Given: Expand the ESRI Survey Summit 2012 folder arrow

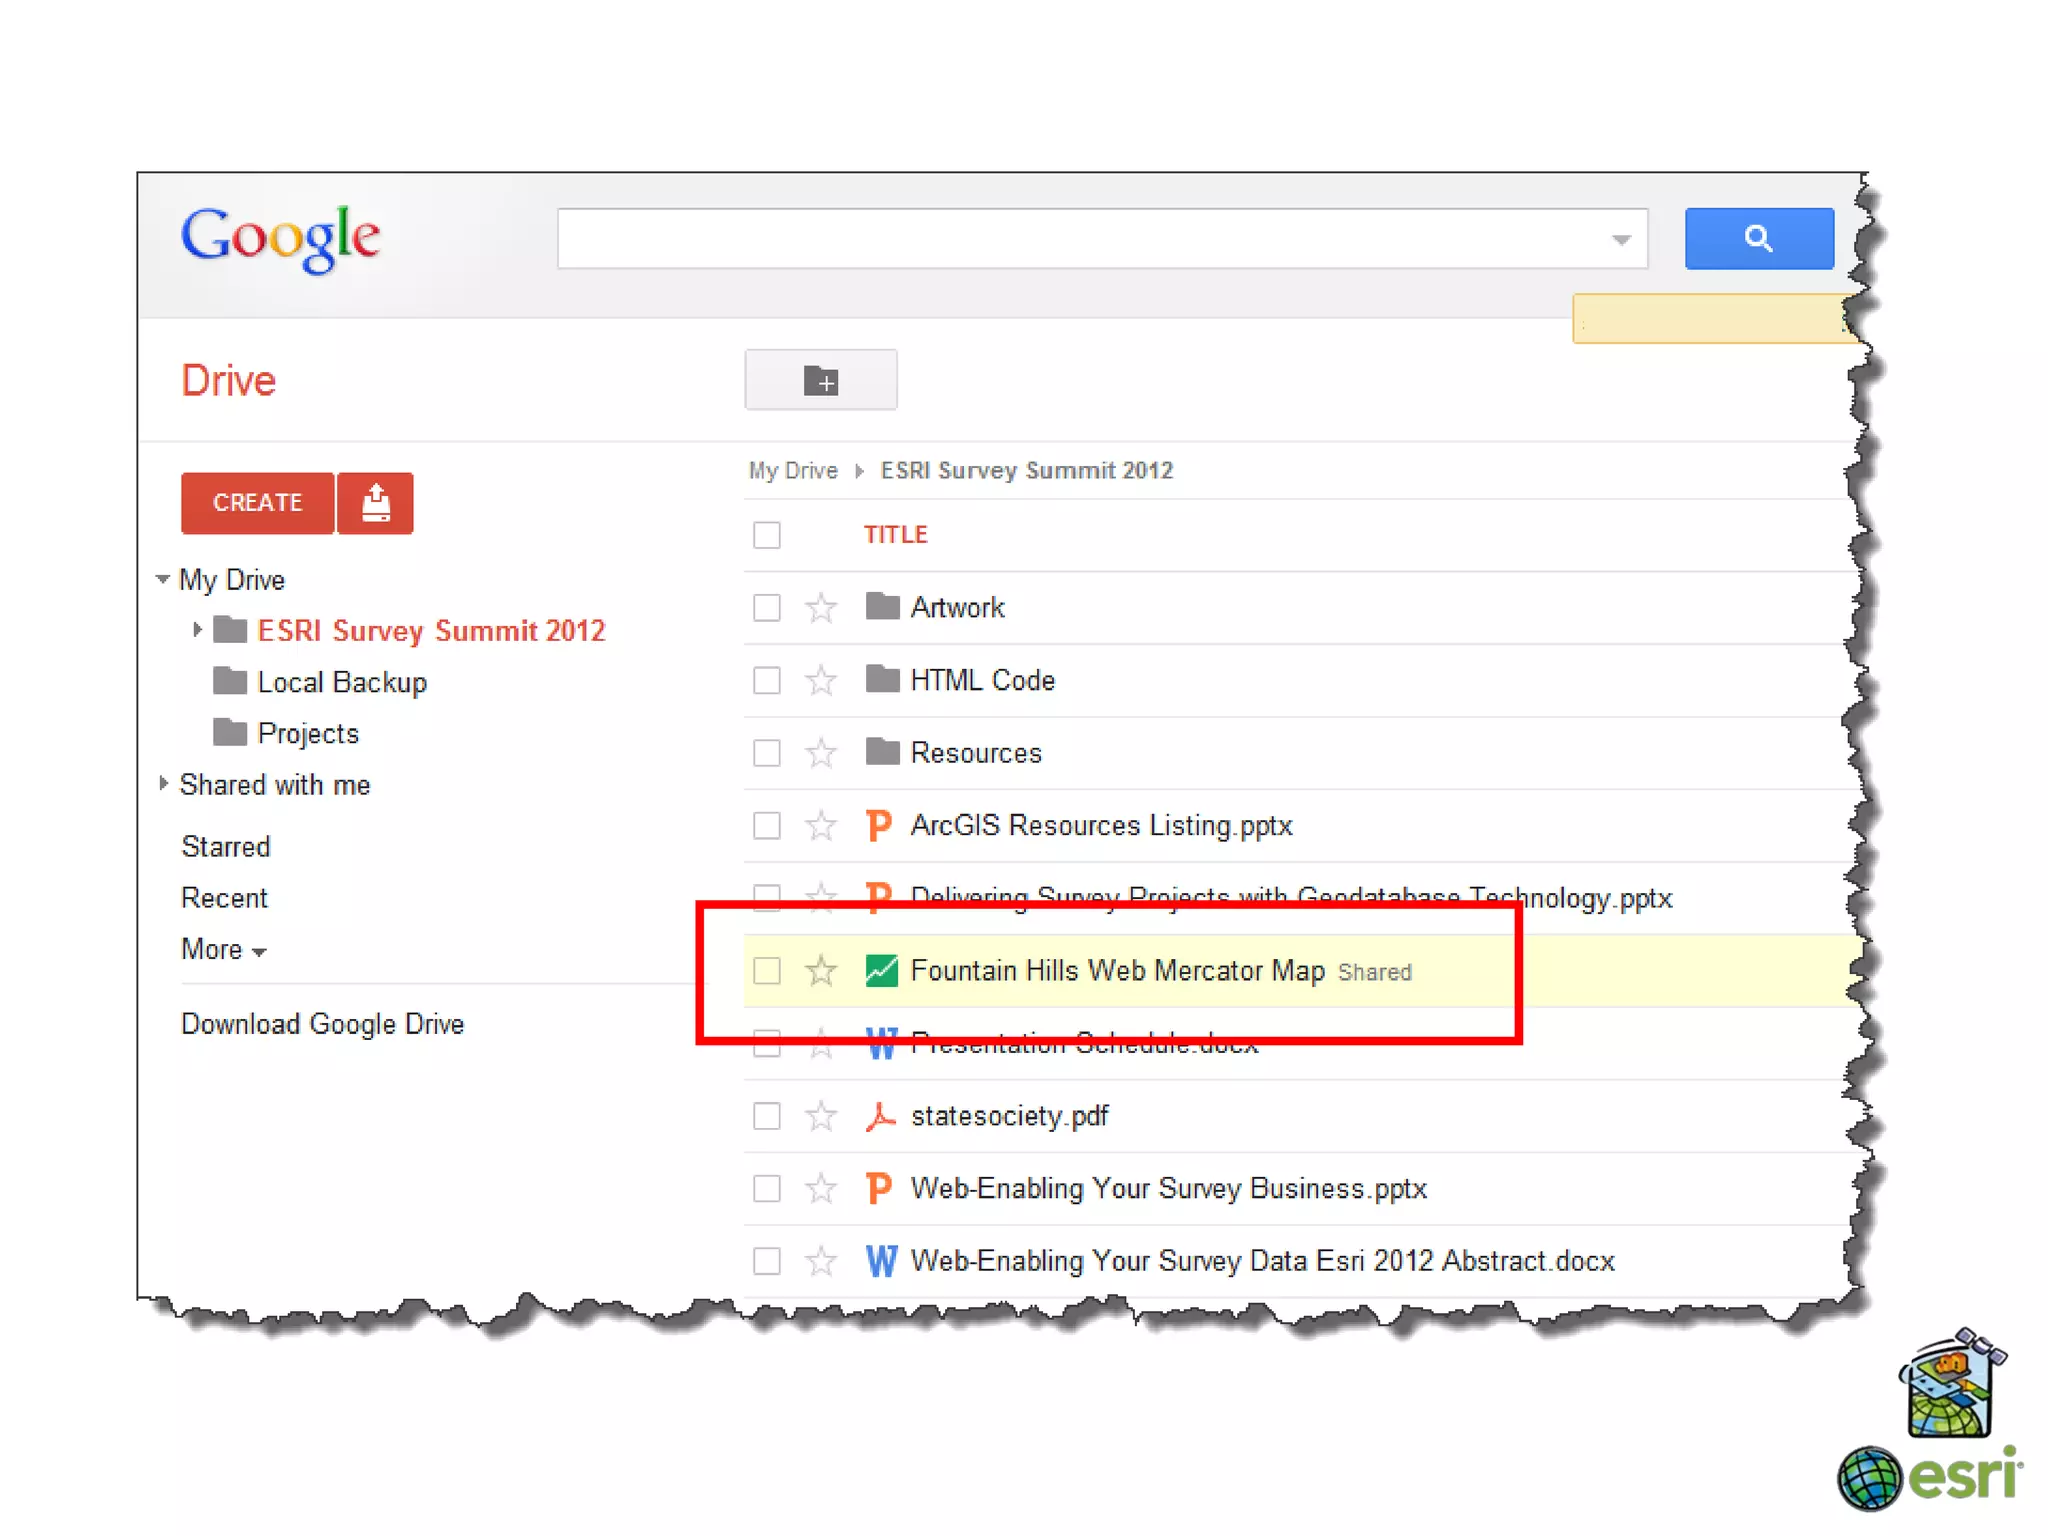Looking at the screenshot, I should click(x=197, y=629).
